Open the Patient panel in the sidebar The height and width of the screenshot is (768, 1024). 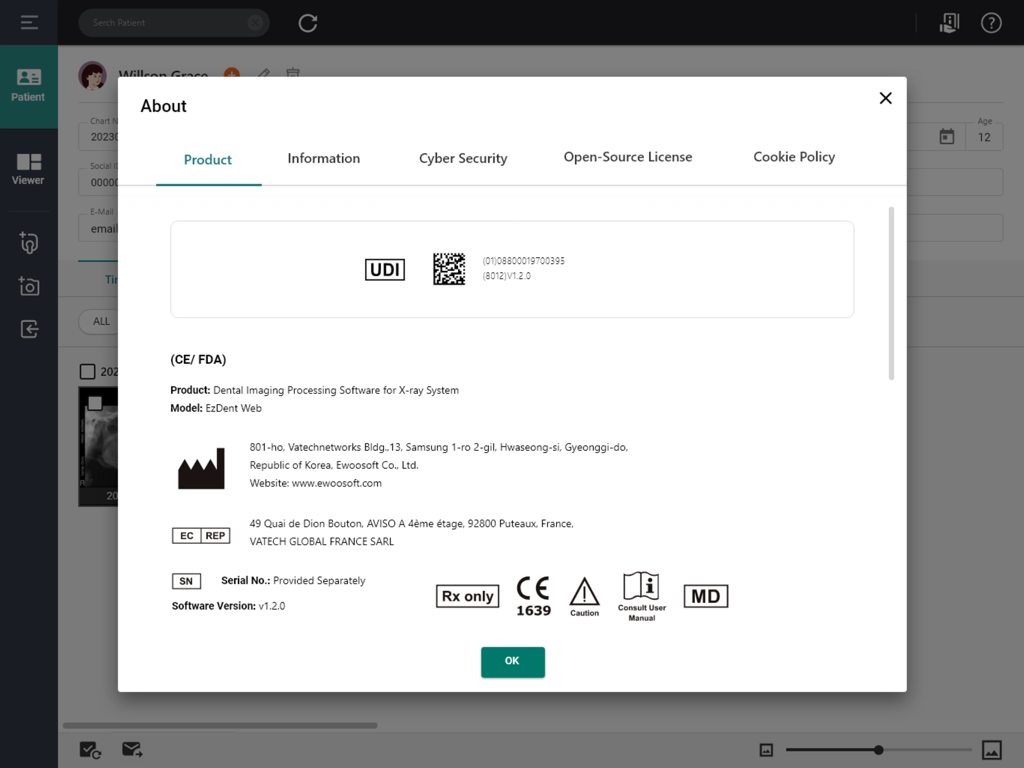[28, 85]
